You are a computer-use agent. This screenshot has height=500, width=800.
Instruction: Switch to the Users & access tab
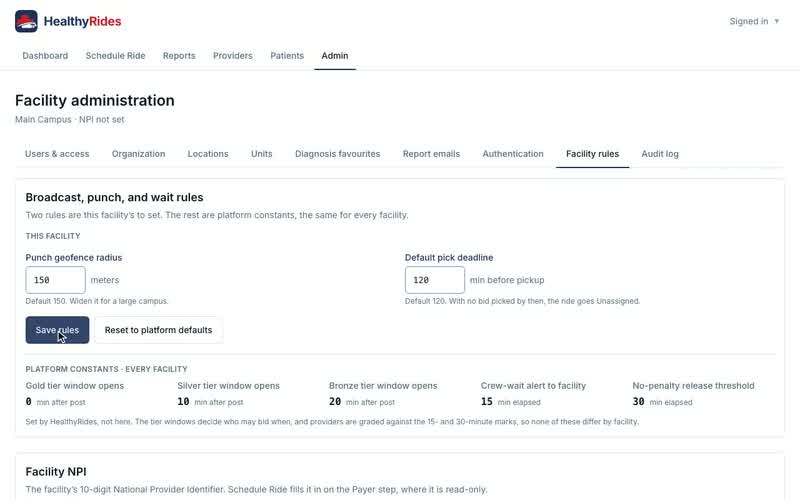pos(57,154)
